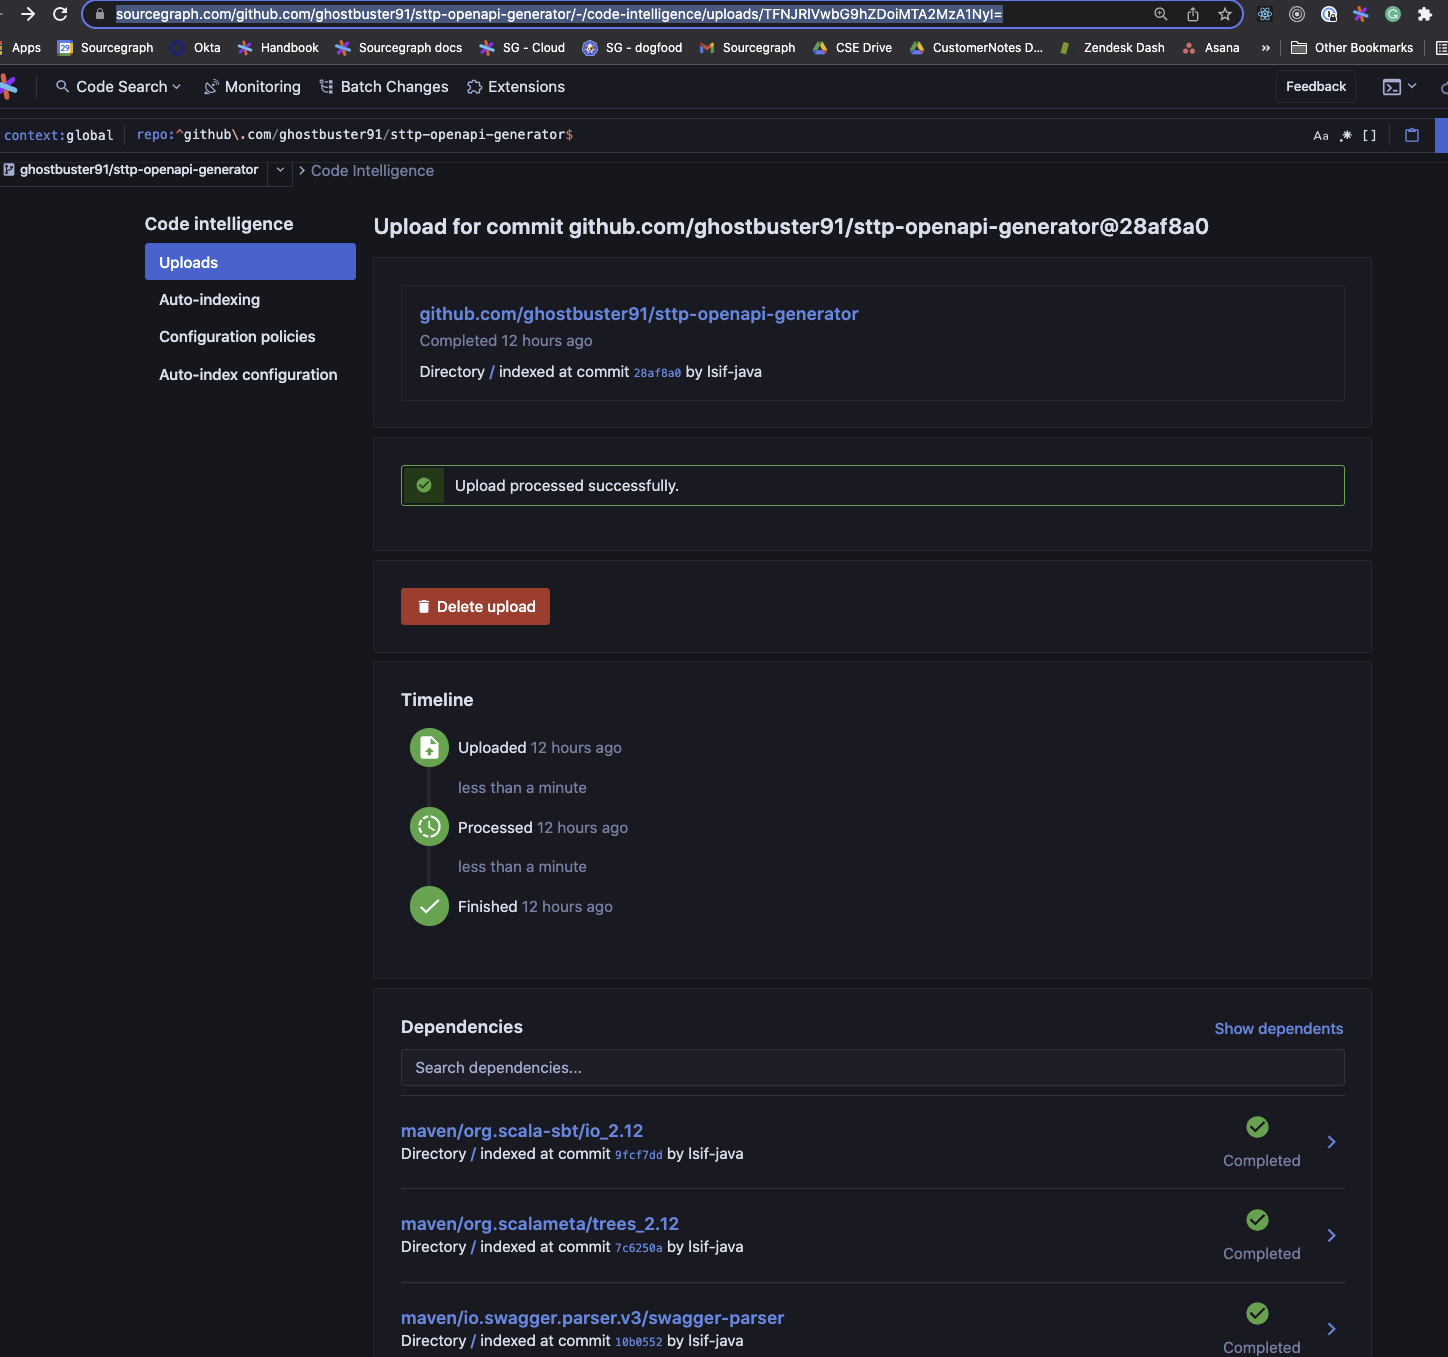Image resolution: width=1448 pixels, height=1357 pixels.
Task: Open the React DevTools extension icon
Action: tap(1265, 14)
